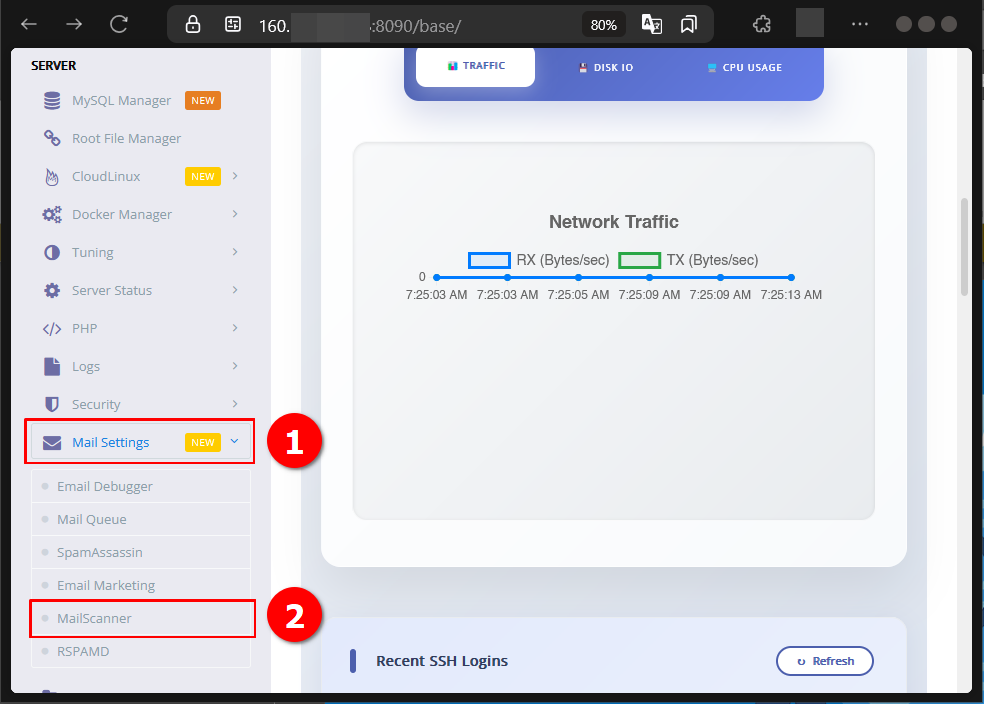Image resolution: width=984 pixels, height=704 pixels.
Task: Click the lock site-security icon
Action: (x=193, y=24)
